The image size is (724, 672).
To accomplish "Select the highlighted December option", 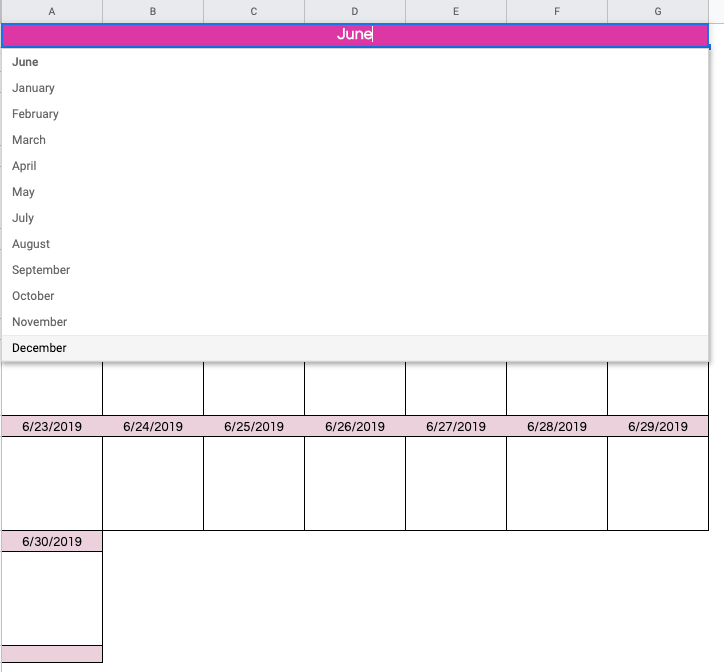I will pyautogui.click(x=355, y=348).
